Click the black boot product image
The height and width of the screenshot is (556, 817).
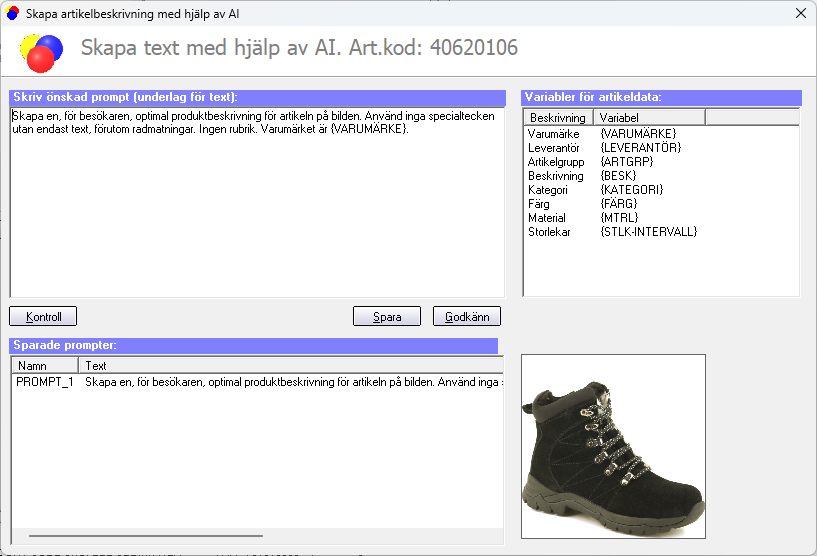613,447
